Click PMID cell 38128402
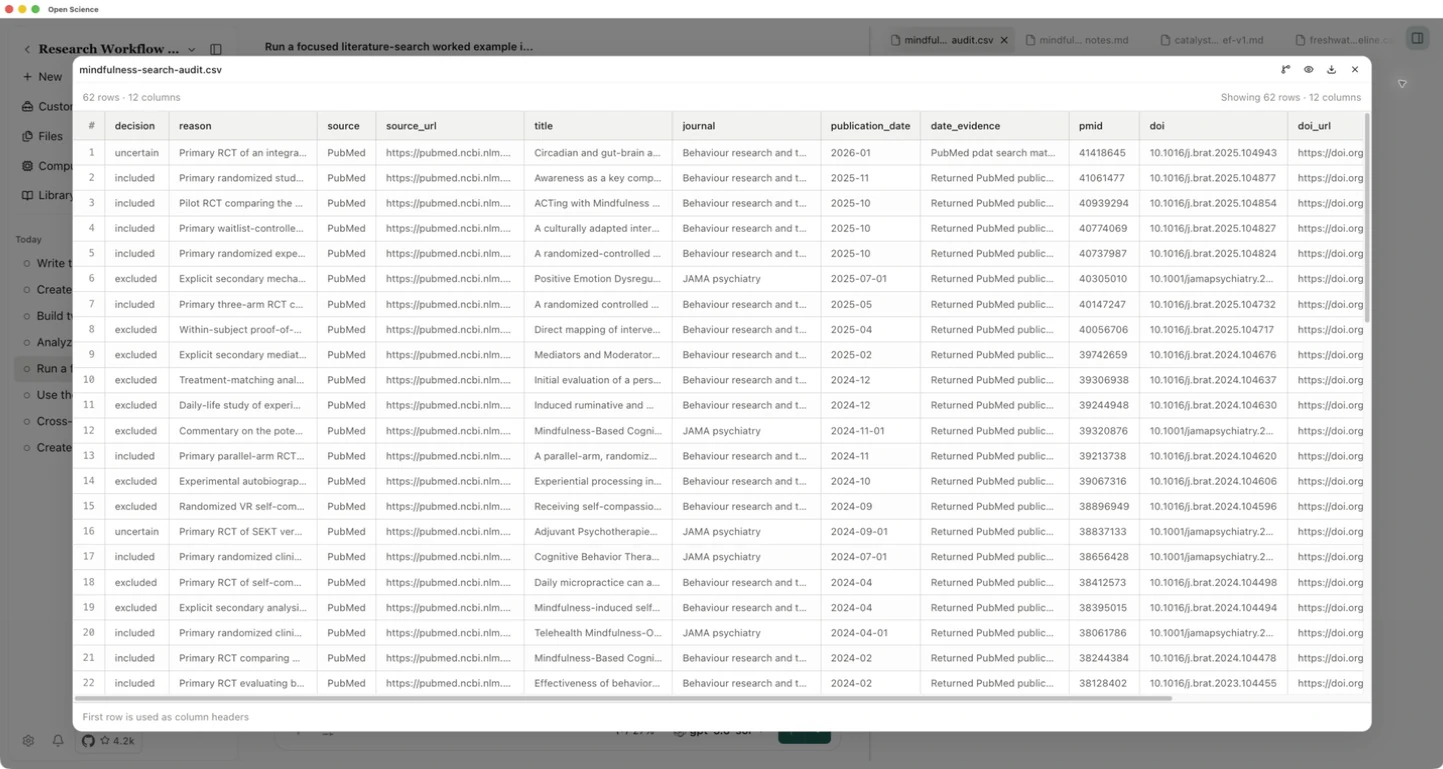This screenshot has height=769, width=1443. [1102, 683]
